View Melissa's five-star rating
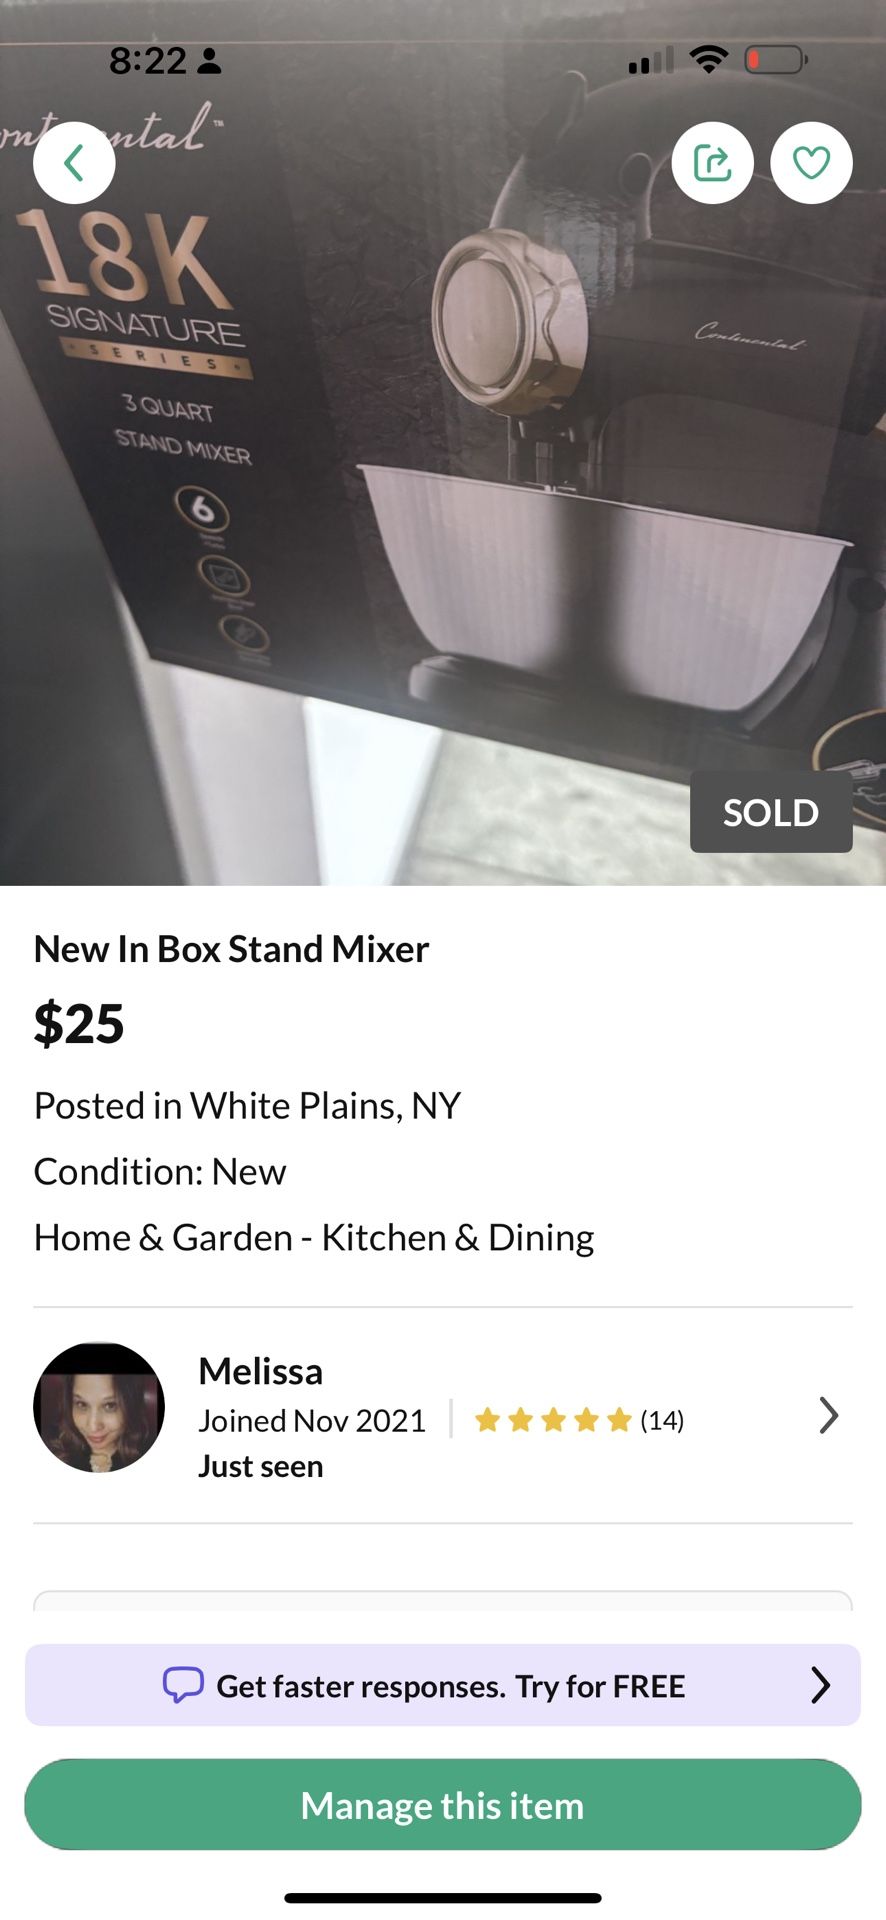This screenshot has width=886, height=1920. 552,1420
